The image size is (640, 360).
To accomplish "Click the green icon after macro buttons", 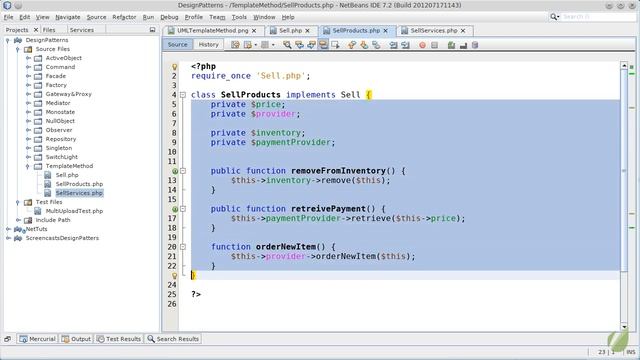I will pyautogui.click(x=451, y=45).
